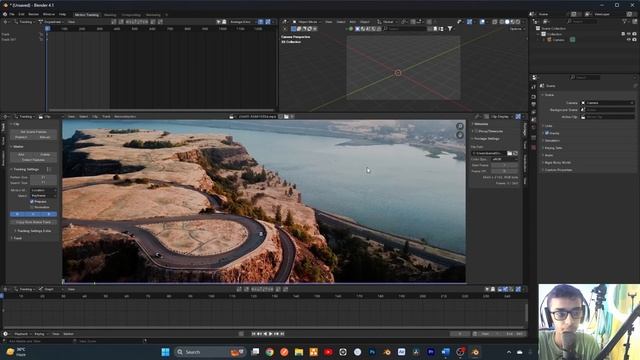Collapse the Marker panel header
The width and height of the screenshot is (640, 360).
(x=17, y=147)
